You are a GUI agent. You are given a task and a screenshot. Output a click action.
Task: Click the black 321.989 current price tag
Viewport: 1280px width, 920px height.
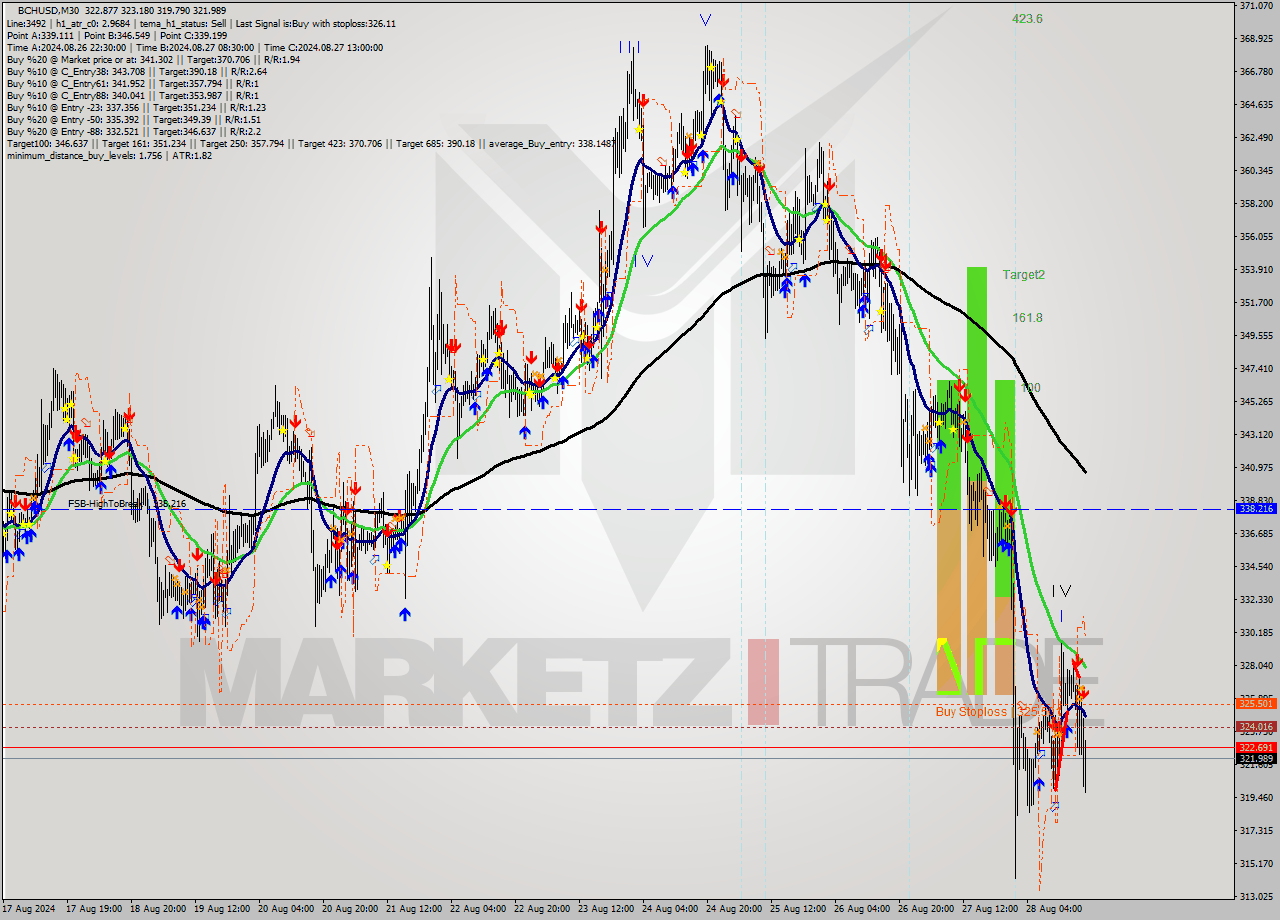pos(1257,759)
